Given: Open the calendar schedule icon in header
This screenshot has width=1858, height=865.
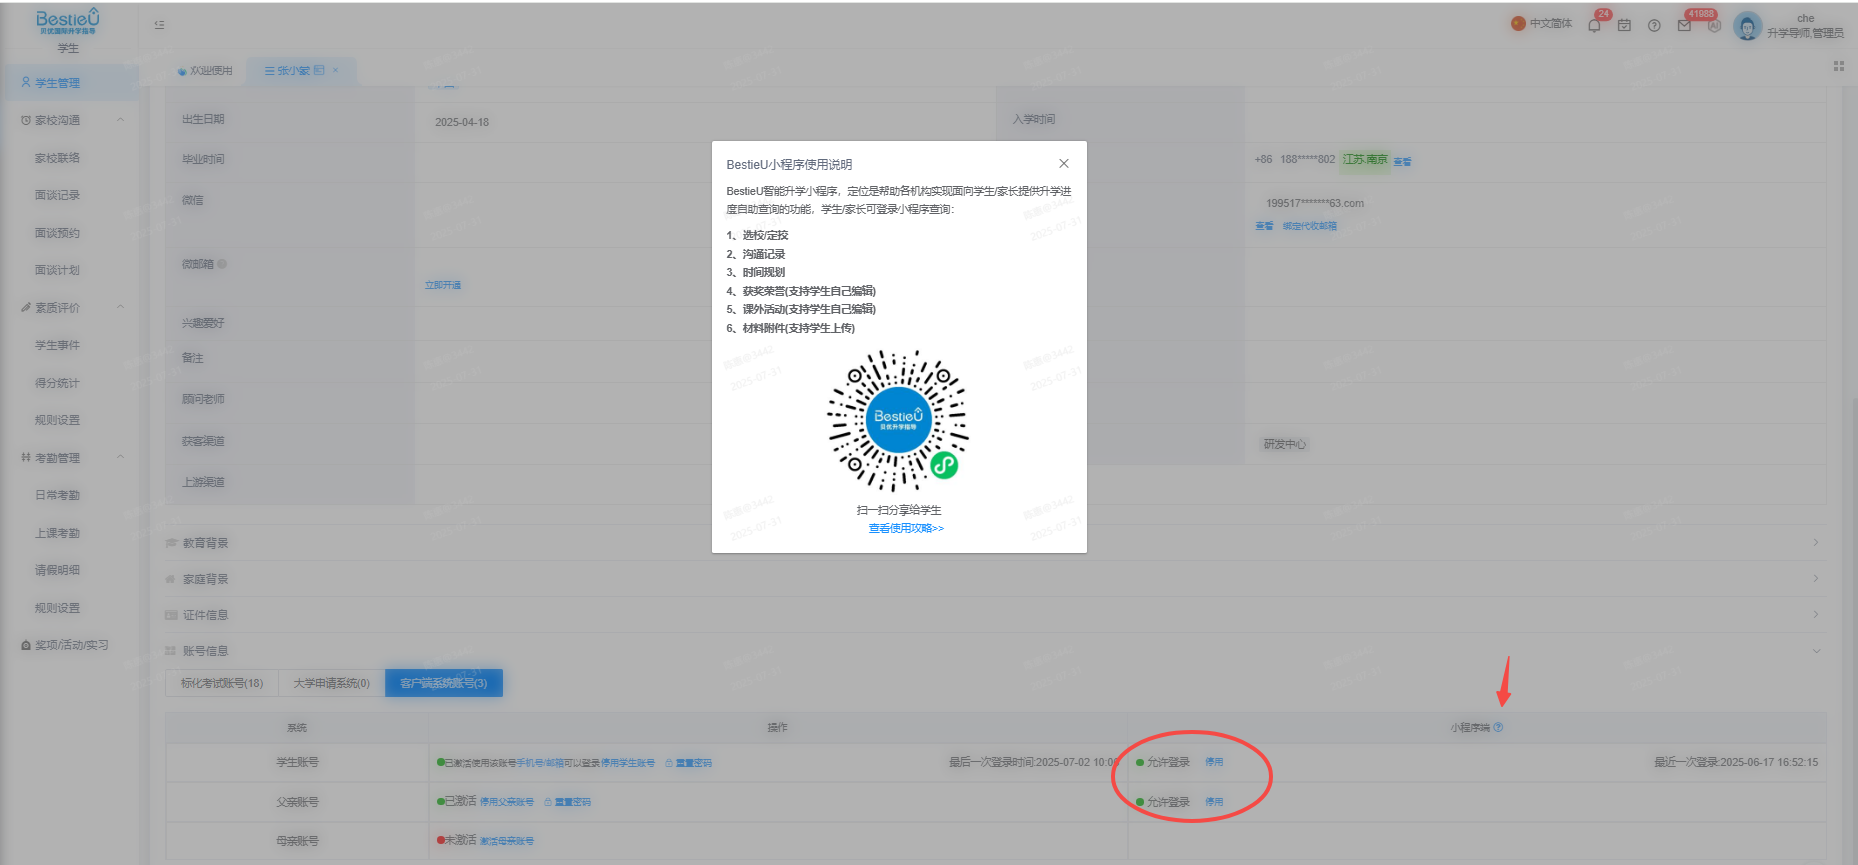Looking at the screenshot, I should click(1624, 26).
